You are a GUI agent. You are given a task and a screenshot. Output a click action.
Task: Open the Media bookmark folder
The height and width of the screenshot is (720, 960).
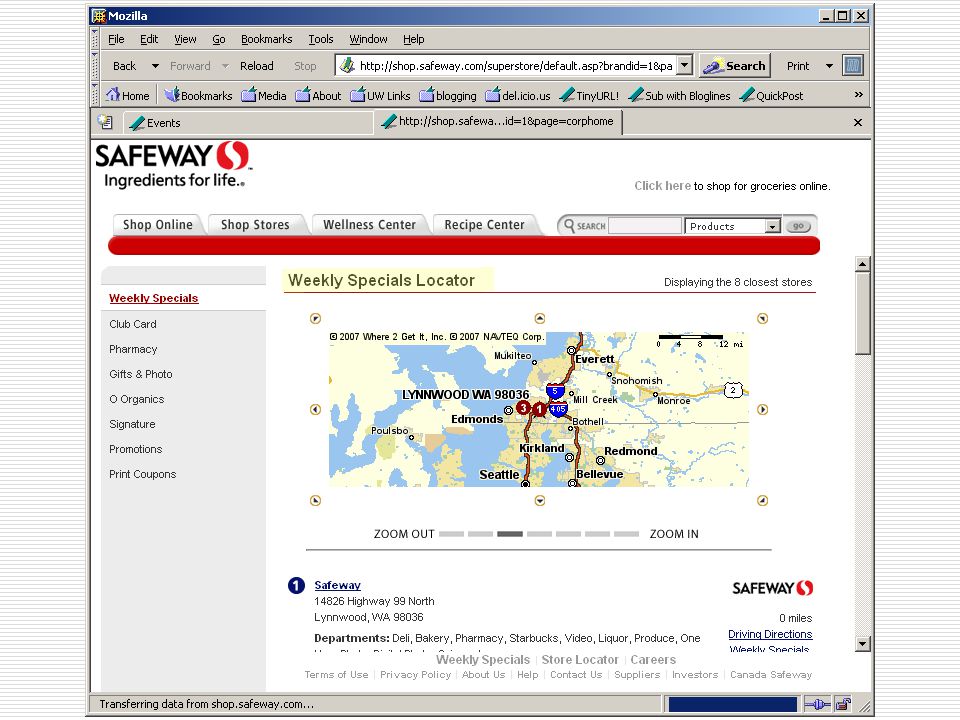click(264, 96)
